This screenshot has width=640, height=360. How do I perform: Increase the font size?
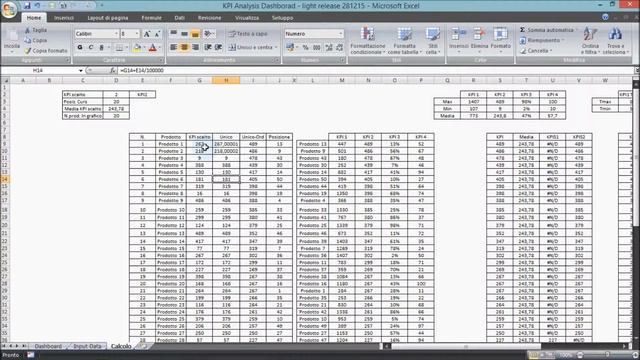click(147, 34)
